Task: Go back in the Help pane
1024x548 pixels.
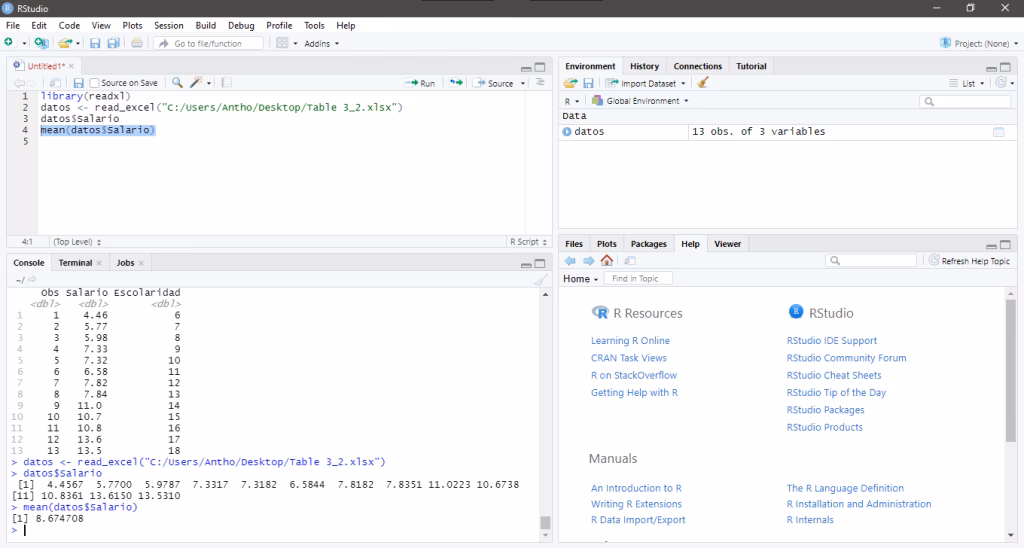Action: [570, 261]
